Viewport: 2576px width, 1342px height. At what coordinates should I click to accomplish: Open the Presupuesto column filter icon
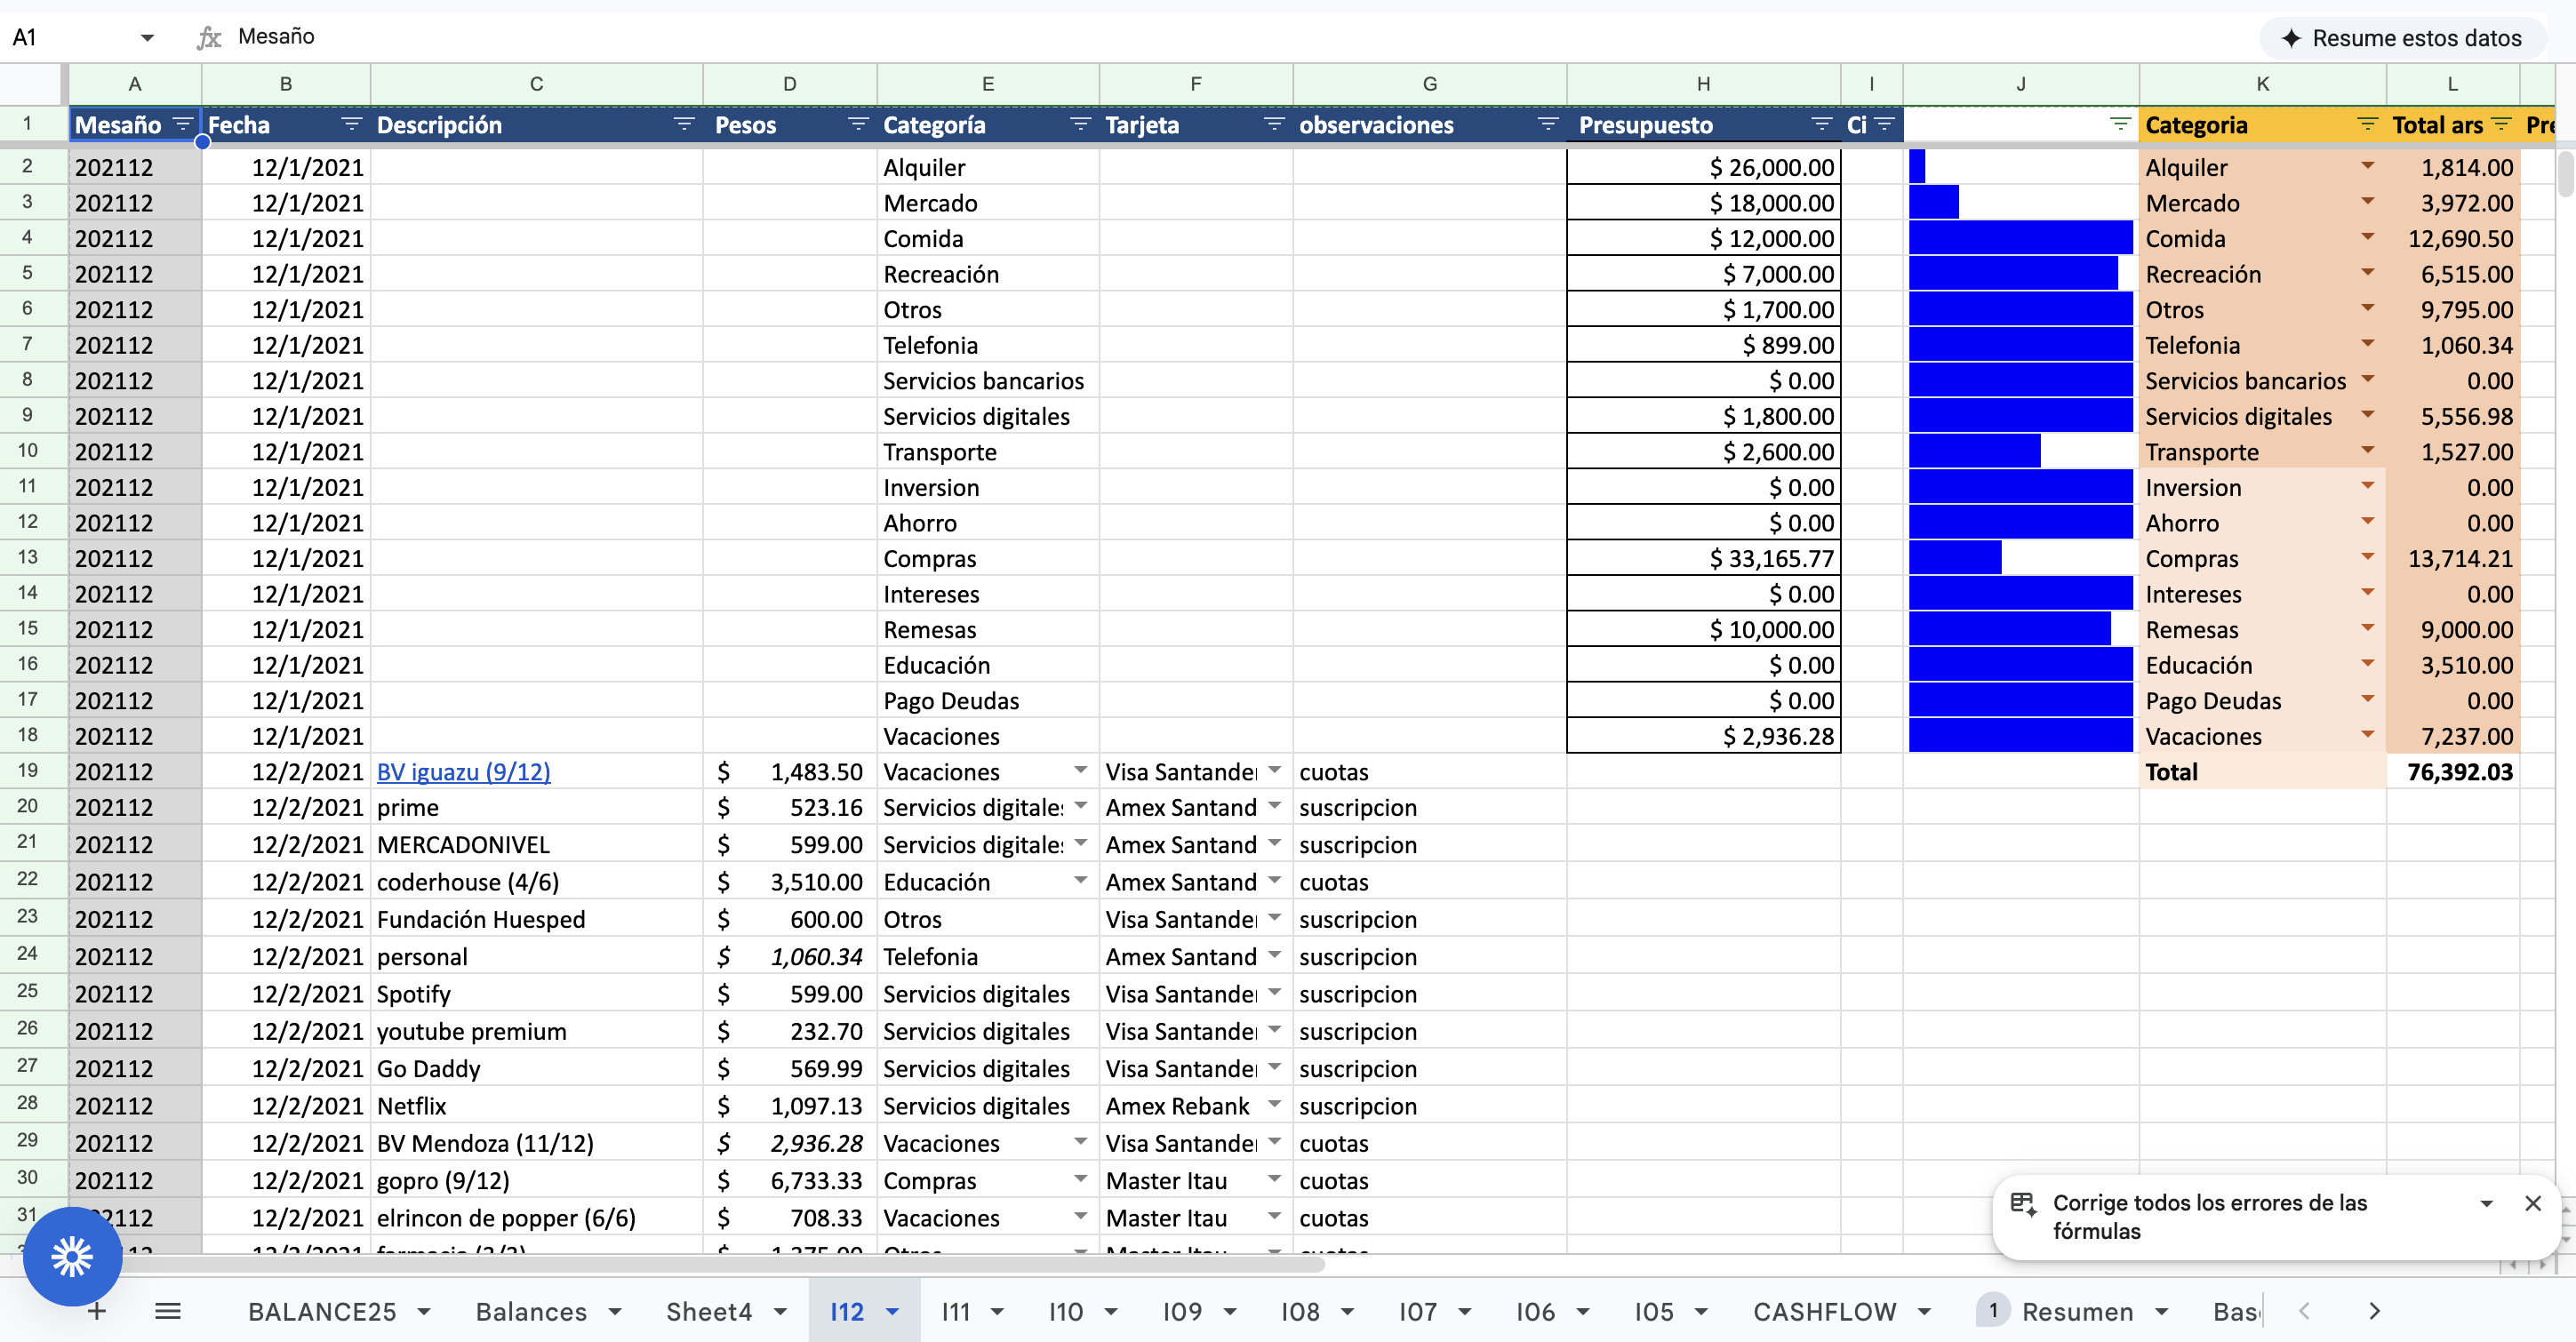pos(1822,124)
